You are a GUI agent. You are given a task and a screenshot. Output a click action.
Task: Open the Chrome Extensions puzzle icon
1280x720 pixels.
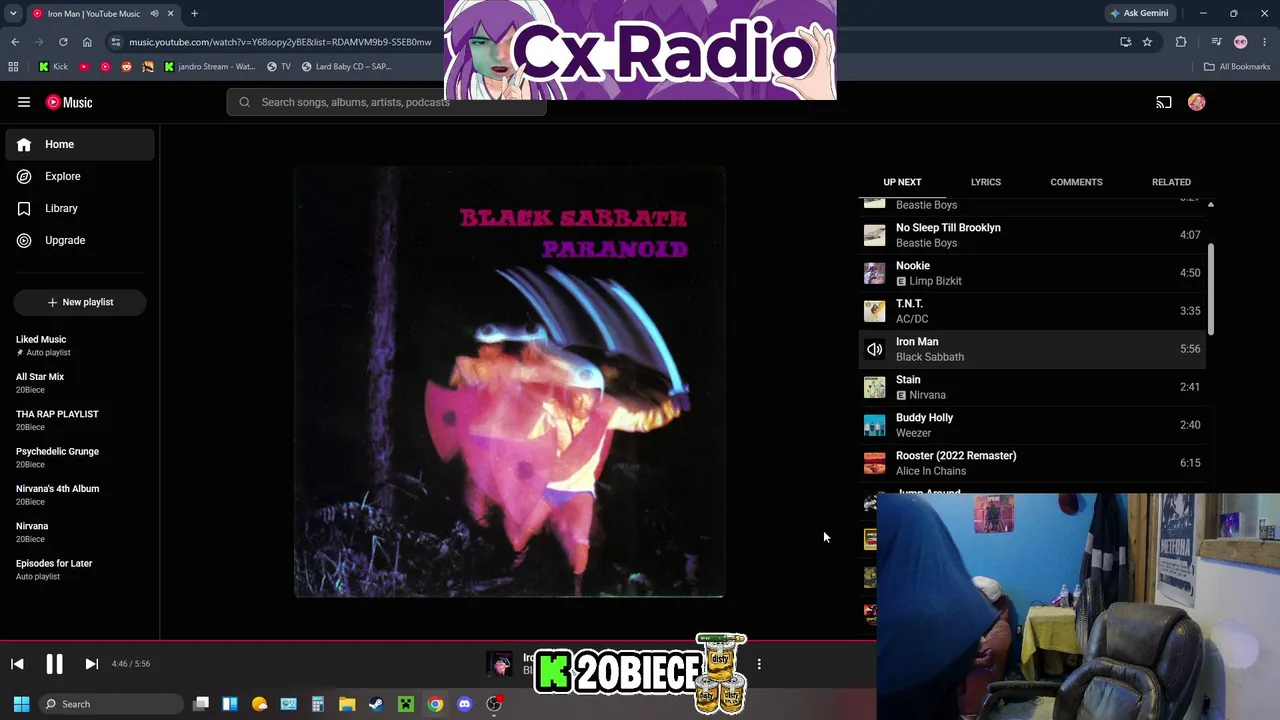(1181, 42)
